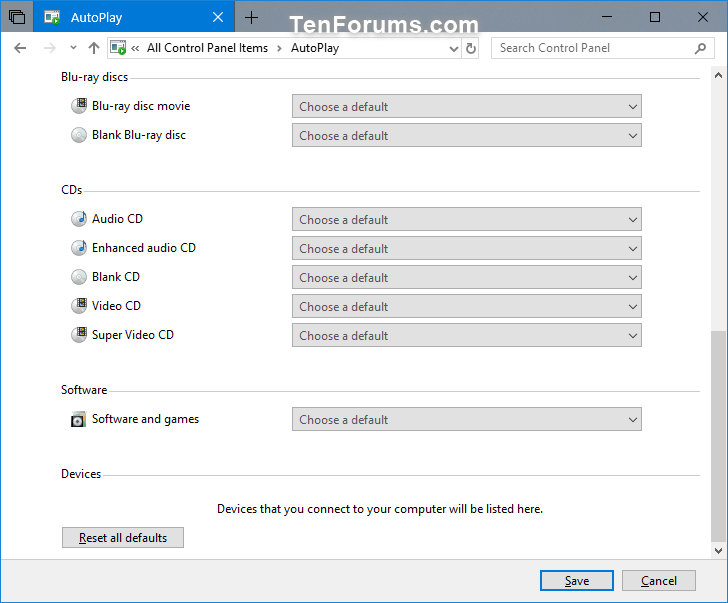Open the recent locations arrow
This screenshot has height=603, width=728.
click(x=73, y=48)
